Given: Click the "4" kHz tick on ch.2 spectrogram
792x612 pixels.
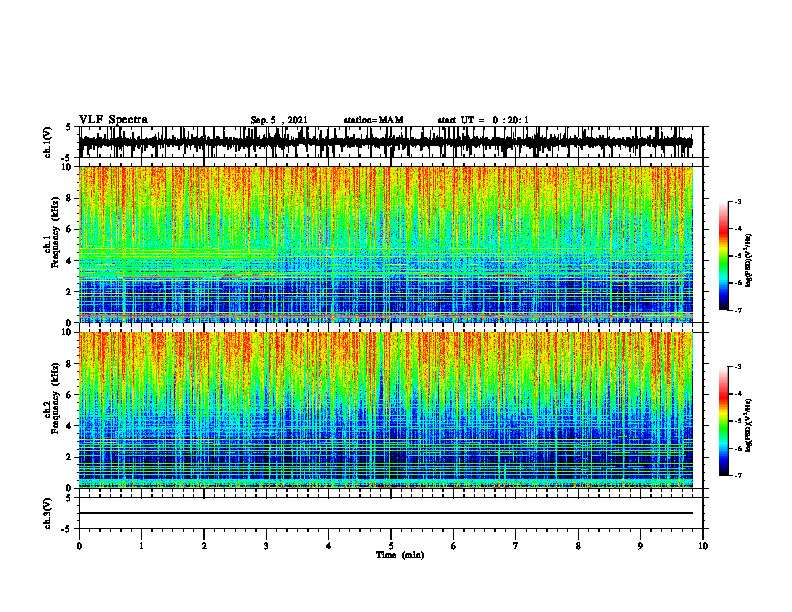Looking at the screenshot, I should (x=70, y=427).
